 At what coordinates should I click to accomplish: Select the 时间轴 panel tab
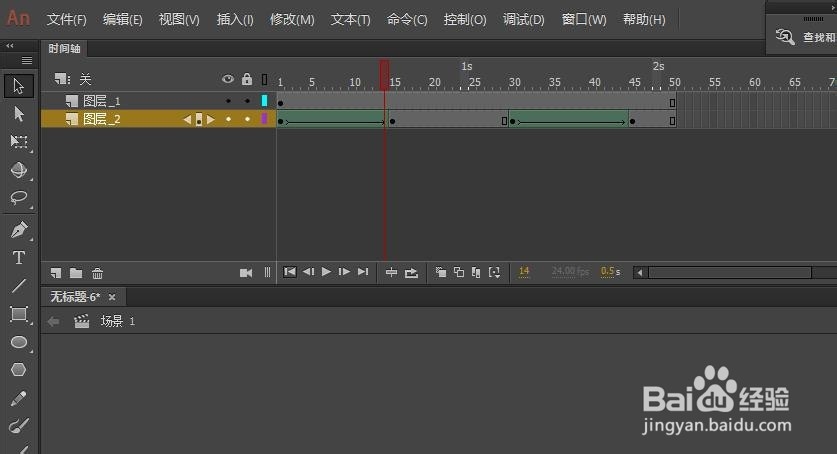pyautogui.click(x=64, y=49)
